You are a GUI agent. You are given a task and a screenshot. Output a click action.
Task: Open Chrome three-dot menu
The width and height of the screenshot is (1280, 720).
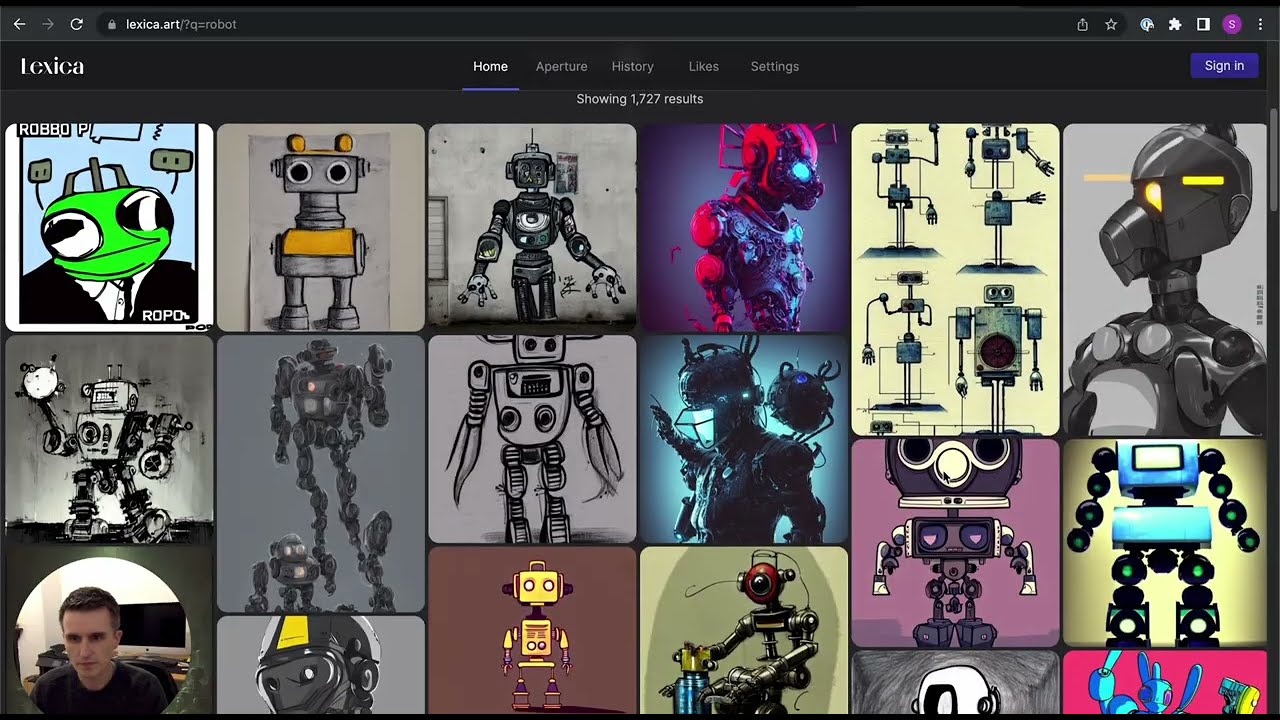[x=1260, y=24]
